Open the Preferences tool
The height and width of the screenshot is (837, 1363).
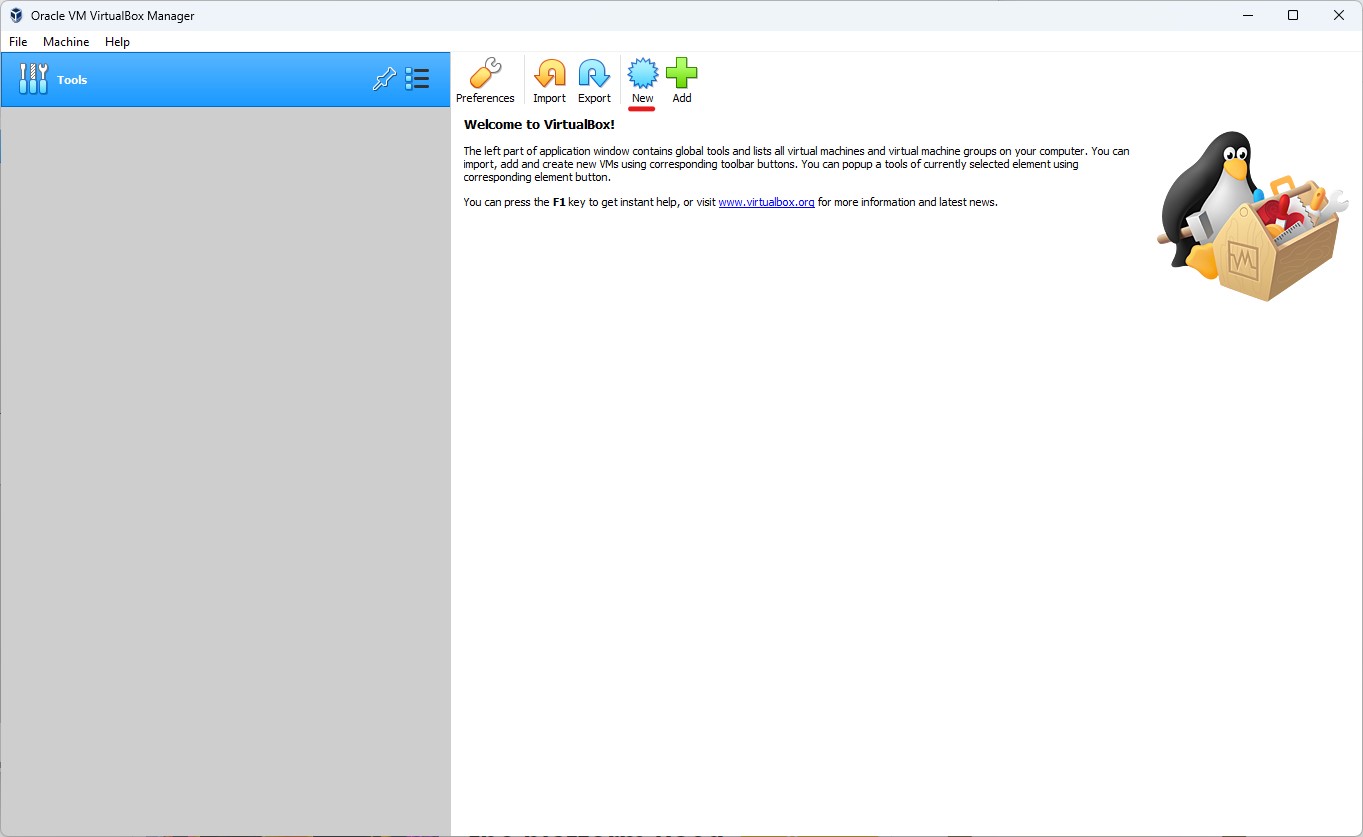pos(485,80)
